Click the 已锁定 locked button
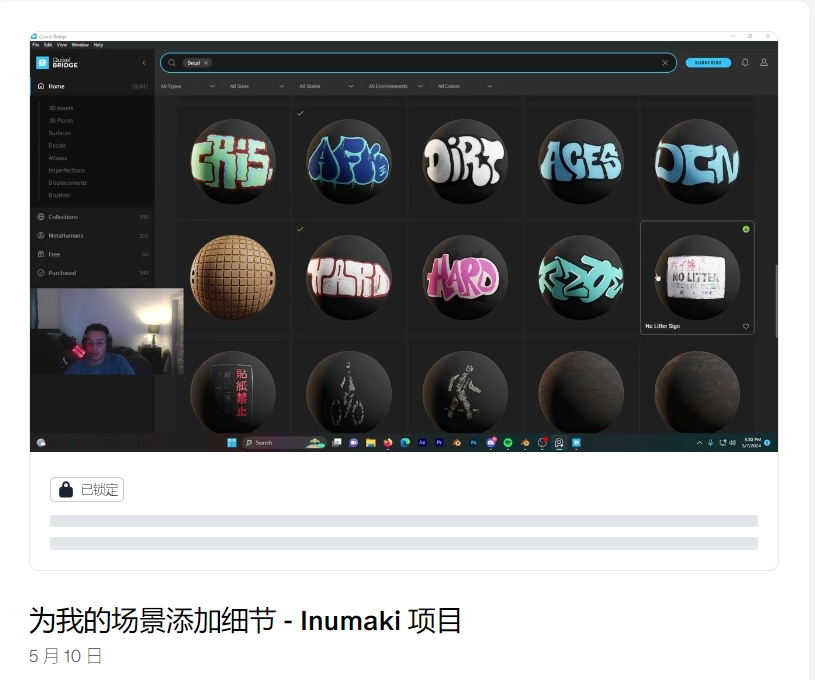The height and width of the screenshot is (680, 815). pos(87,489)
